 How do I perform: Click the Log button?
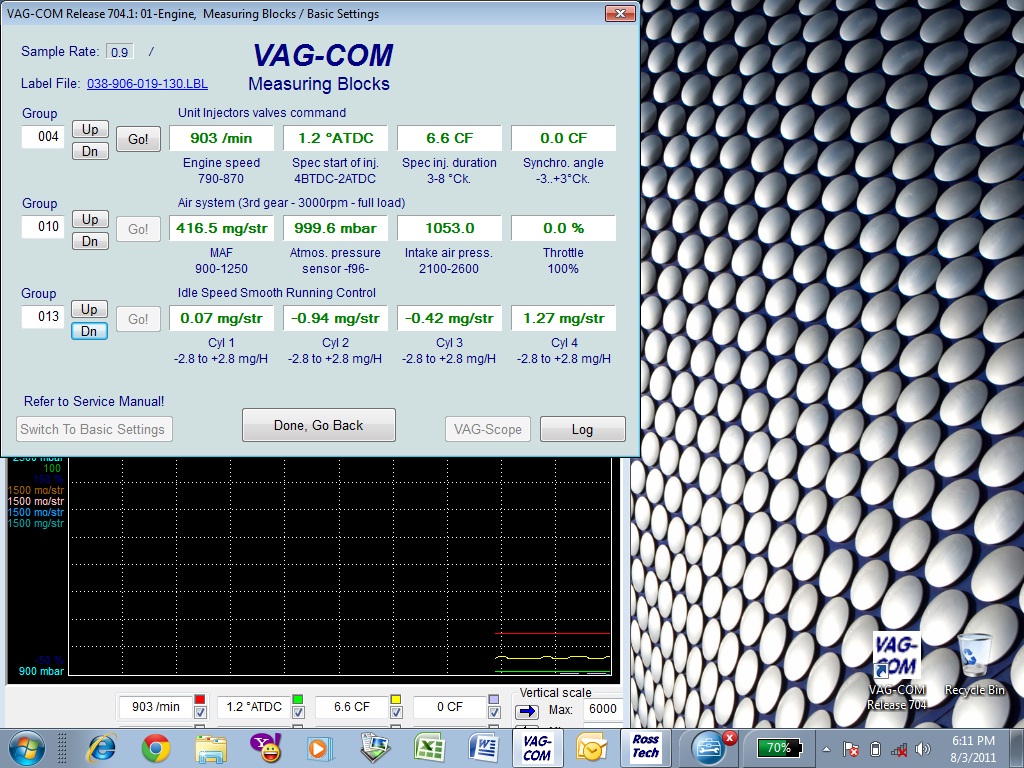(583, 429)
